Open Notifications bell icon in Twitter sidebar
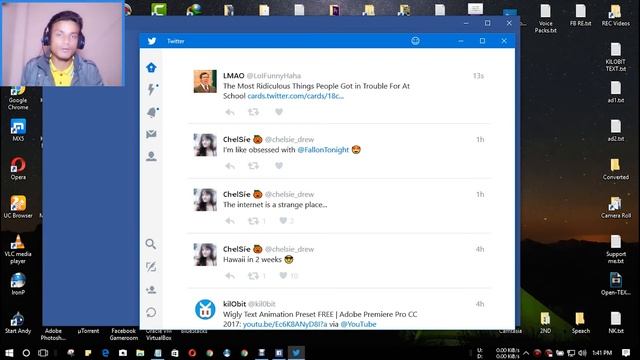640x360 pixels. pos(151,112)
